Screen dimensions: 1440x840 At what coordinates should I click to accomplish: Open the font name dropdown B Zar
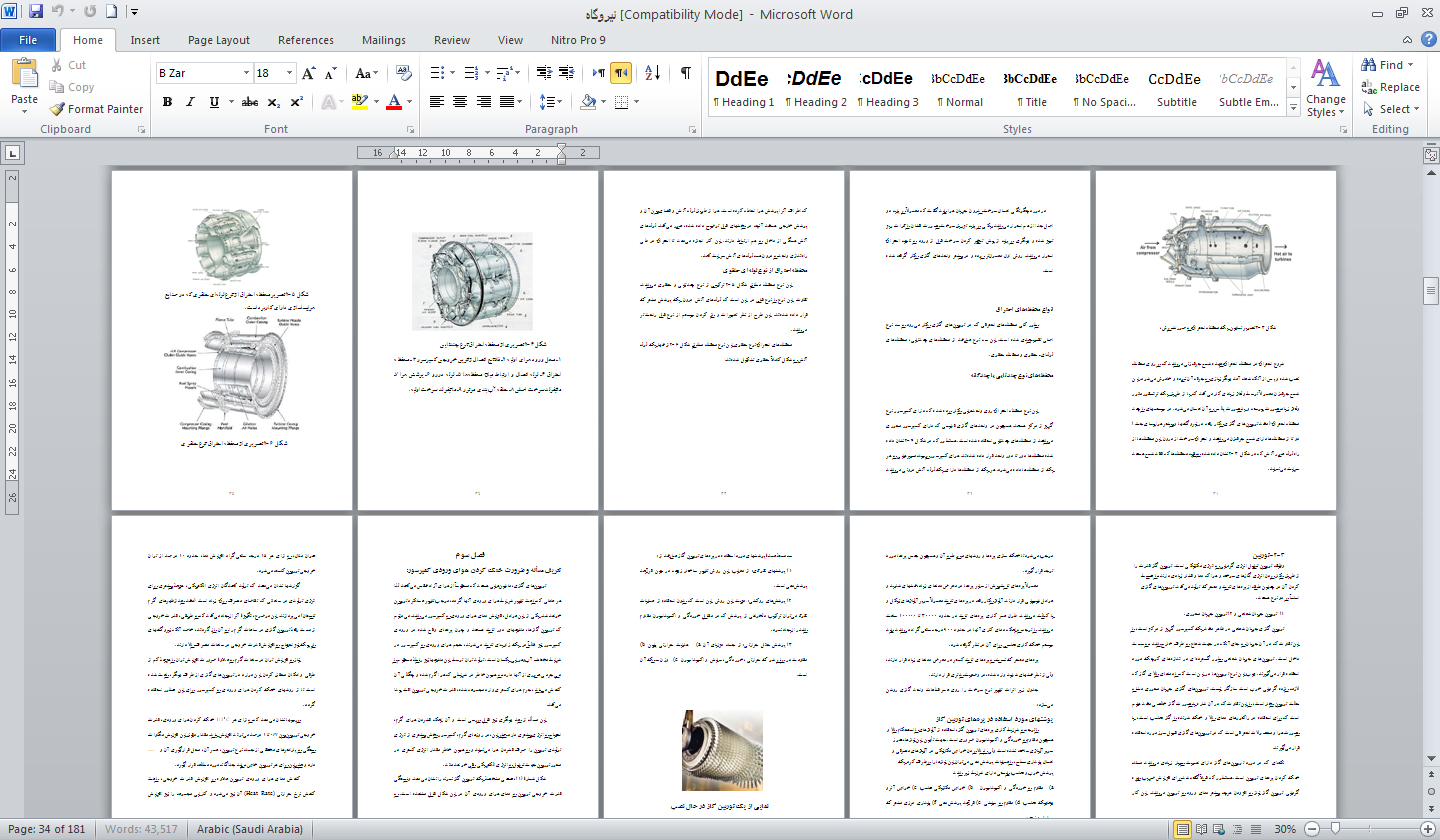246,73
